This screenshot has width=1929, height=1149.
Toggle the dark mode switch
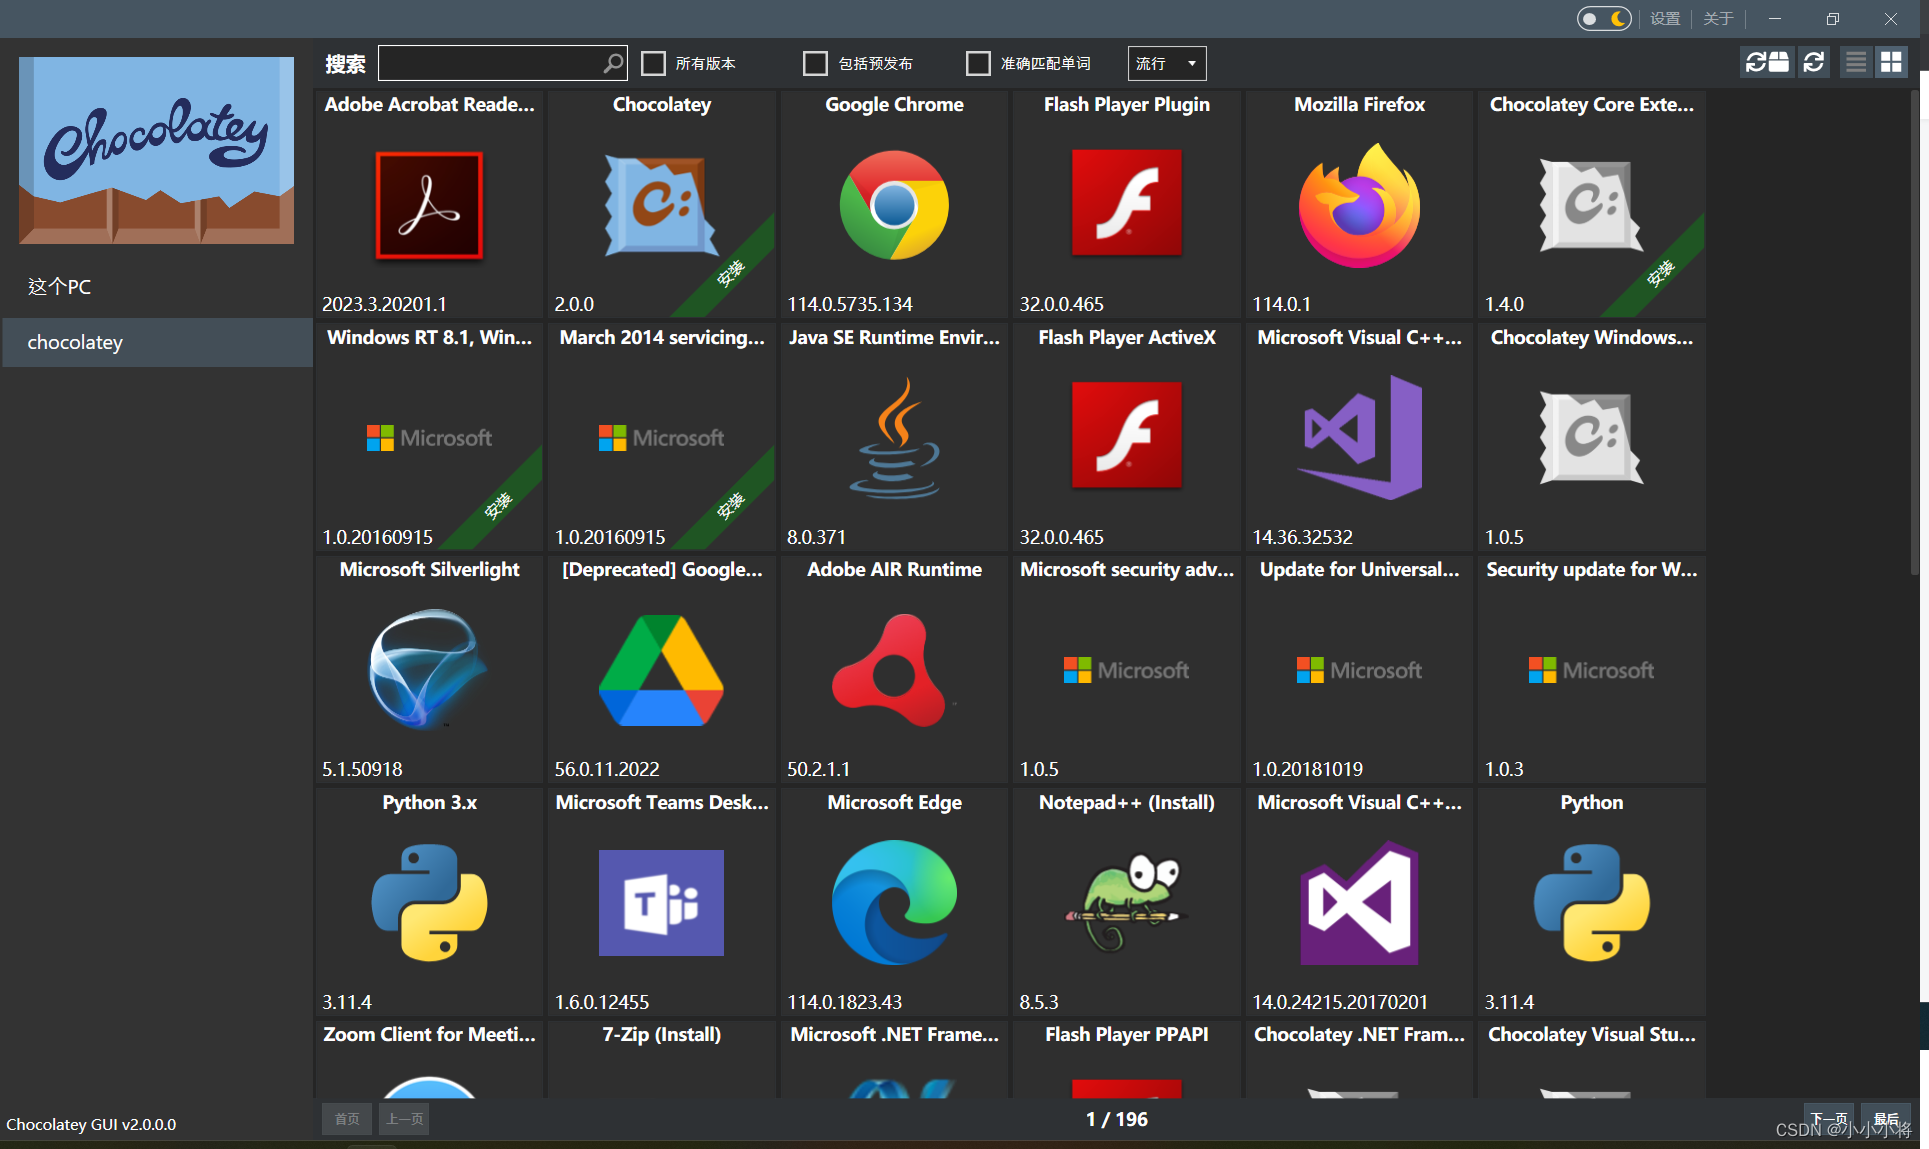coord(1603,19)
